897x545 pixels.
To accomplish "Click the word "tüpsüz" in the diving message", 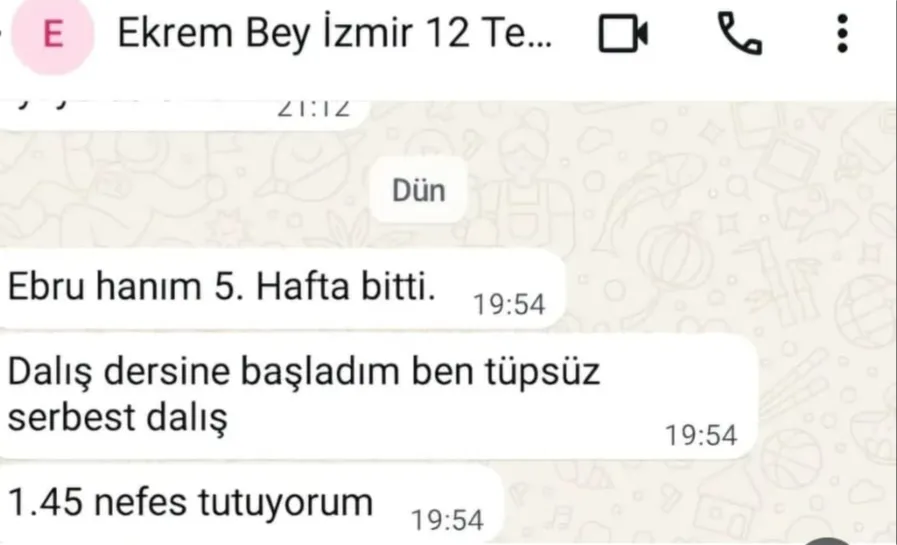I will (x=542, y=373).
